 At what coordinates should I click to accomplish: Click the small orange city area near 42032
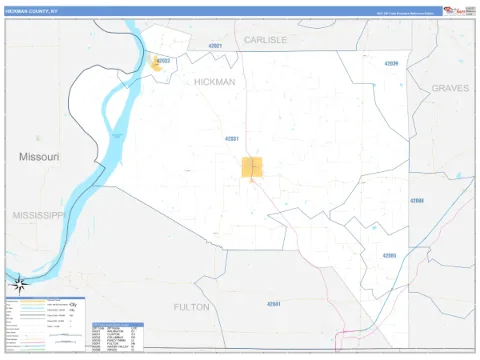click(x=155, y=64)
